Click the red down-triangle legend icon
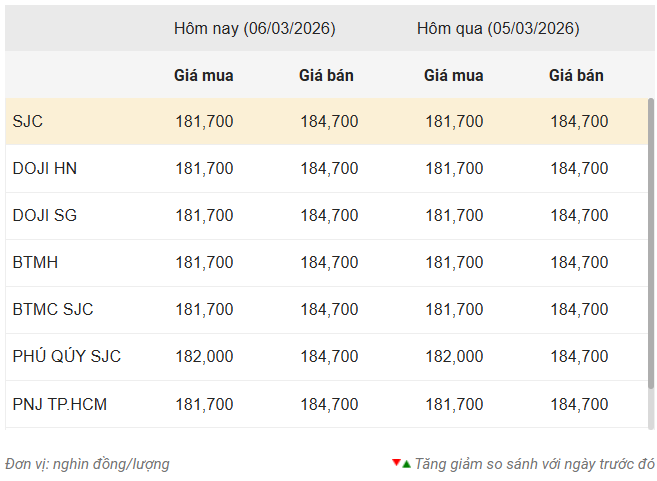Image resolution: width=657 pixels, height=481 pixels. click(396, 462)
